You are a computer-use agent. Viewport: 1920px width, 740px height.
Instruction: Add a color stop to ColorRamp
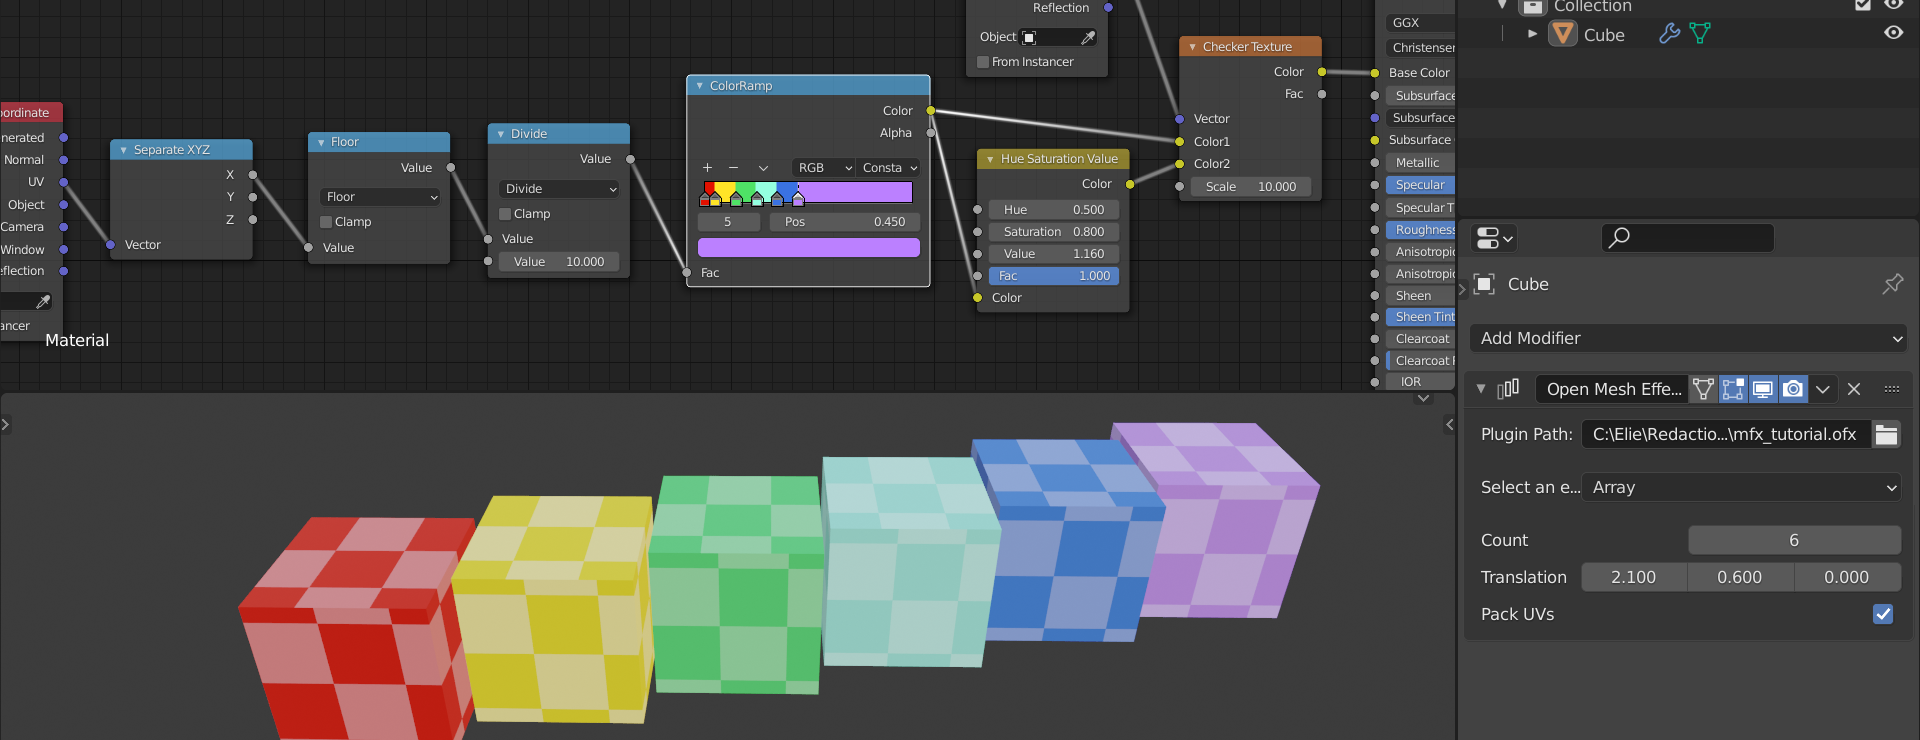[707, 168]
